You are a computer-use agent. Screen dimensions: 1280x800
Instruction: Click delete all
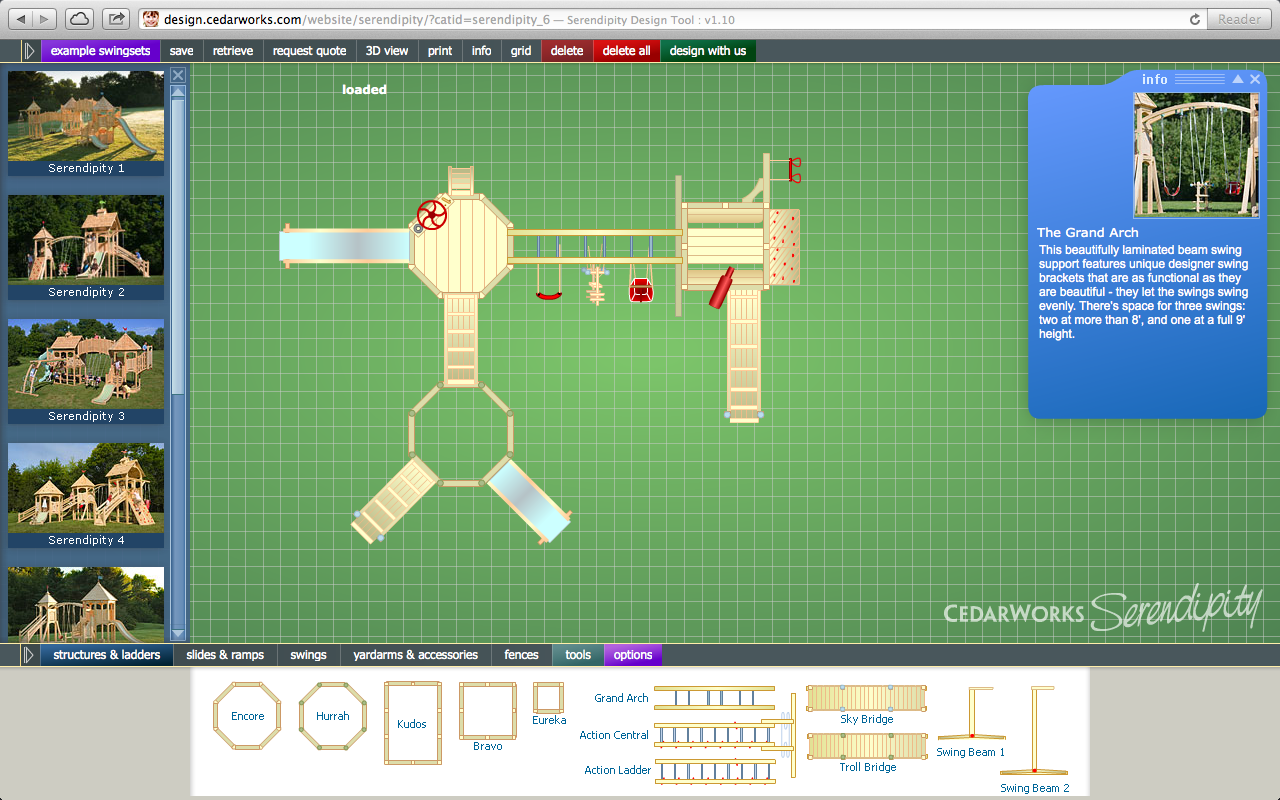(626, 50)
